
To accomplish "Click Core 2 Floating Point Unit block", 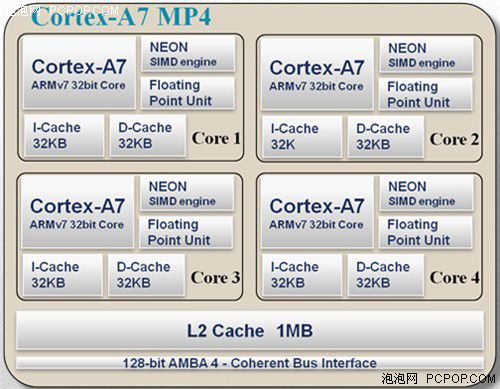I will (426, 94).
